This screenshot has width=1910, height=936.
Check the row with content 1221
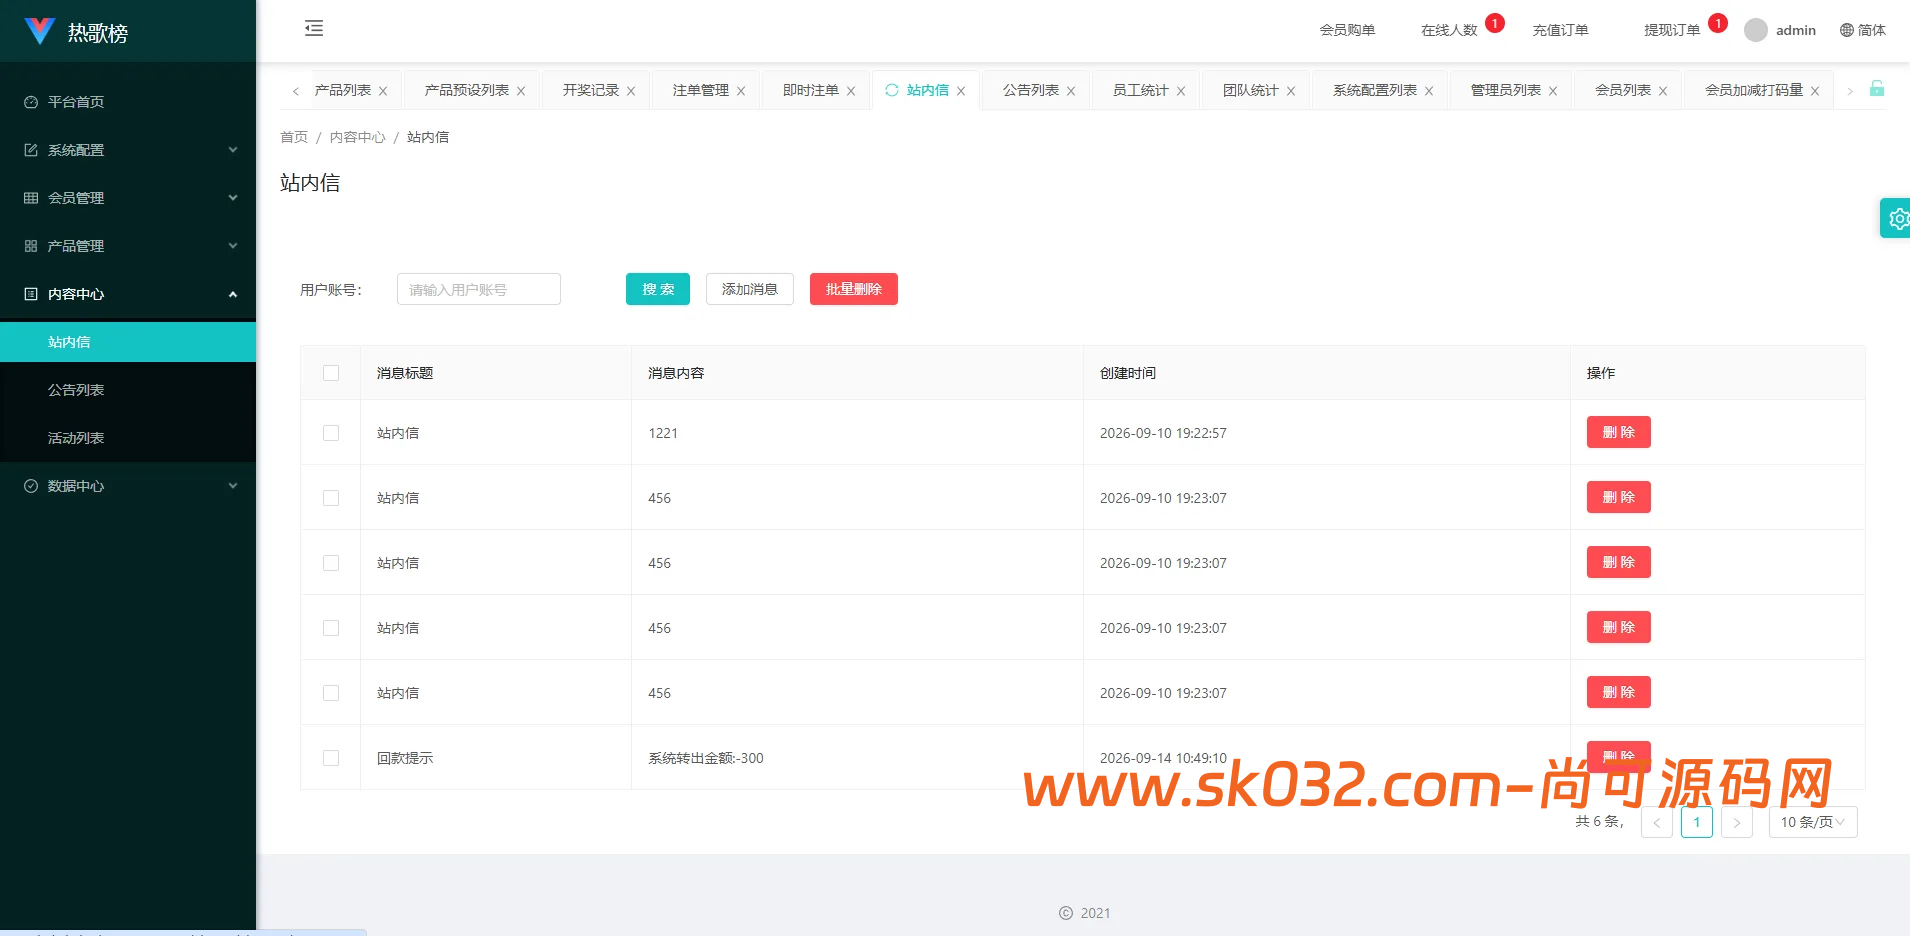click(x=331, y=433)
